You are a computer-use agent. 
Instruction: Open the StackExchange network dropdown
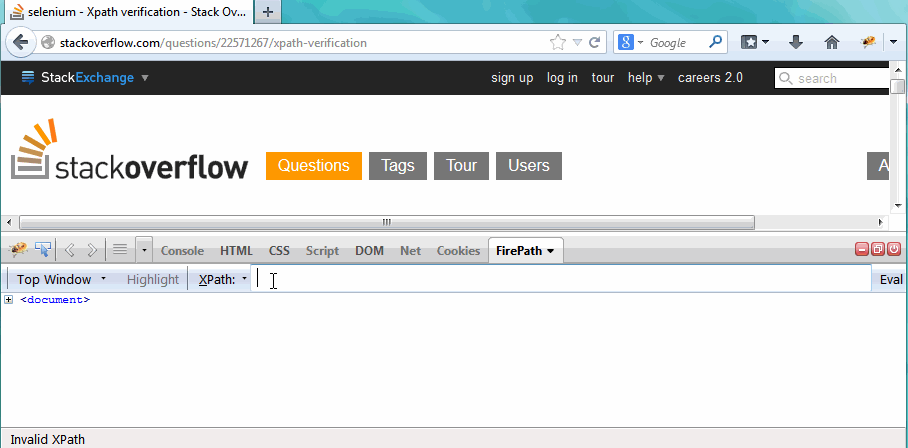85,78
